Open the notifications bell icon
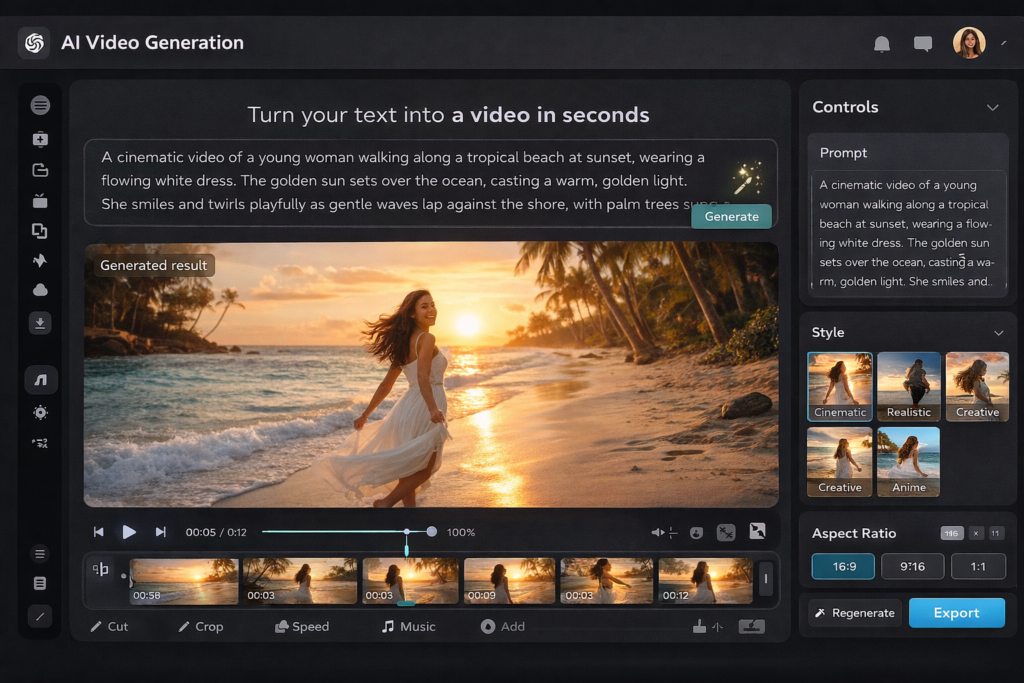Image resolution: width=1024 pixels, height=683 pixels. [882, 43]
